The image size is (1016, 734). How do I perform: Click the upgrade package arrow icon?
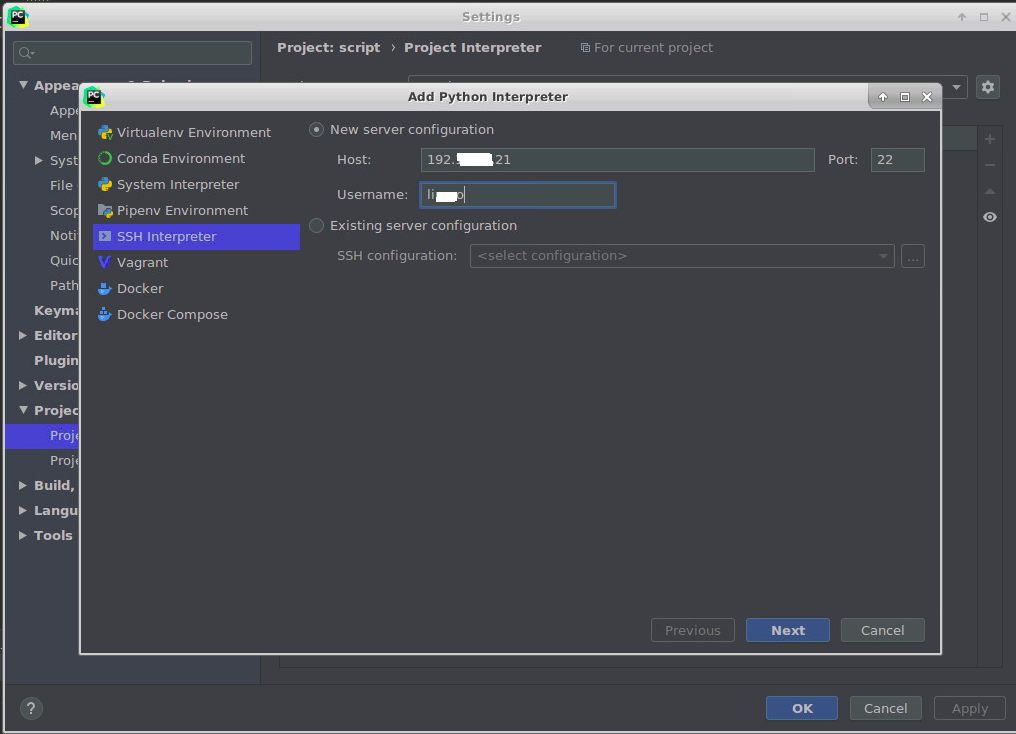989,191
